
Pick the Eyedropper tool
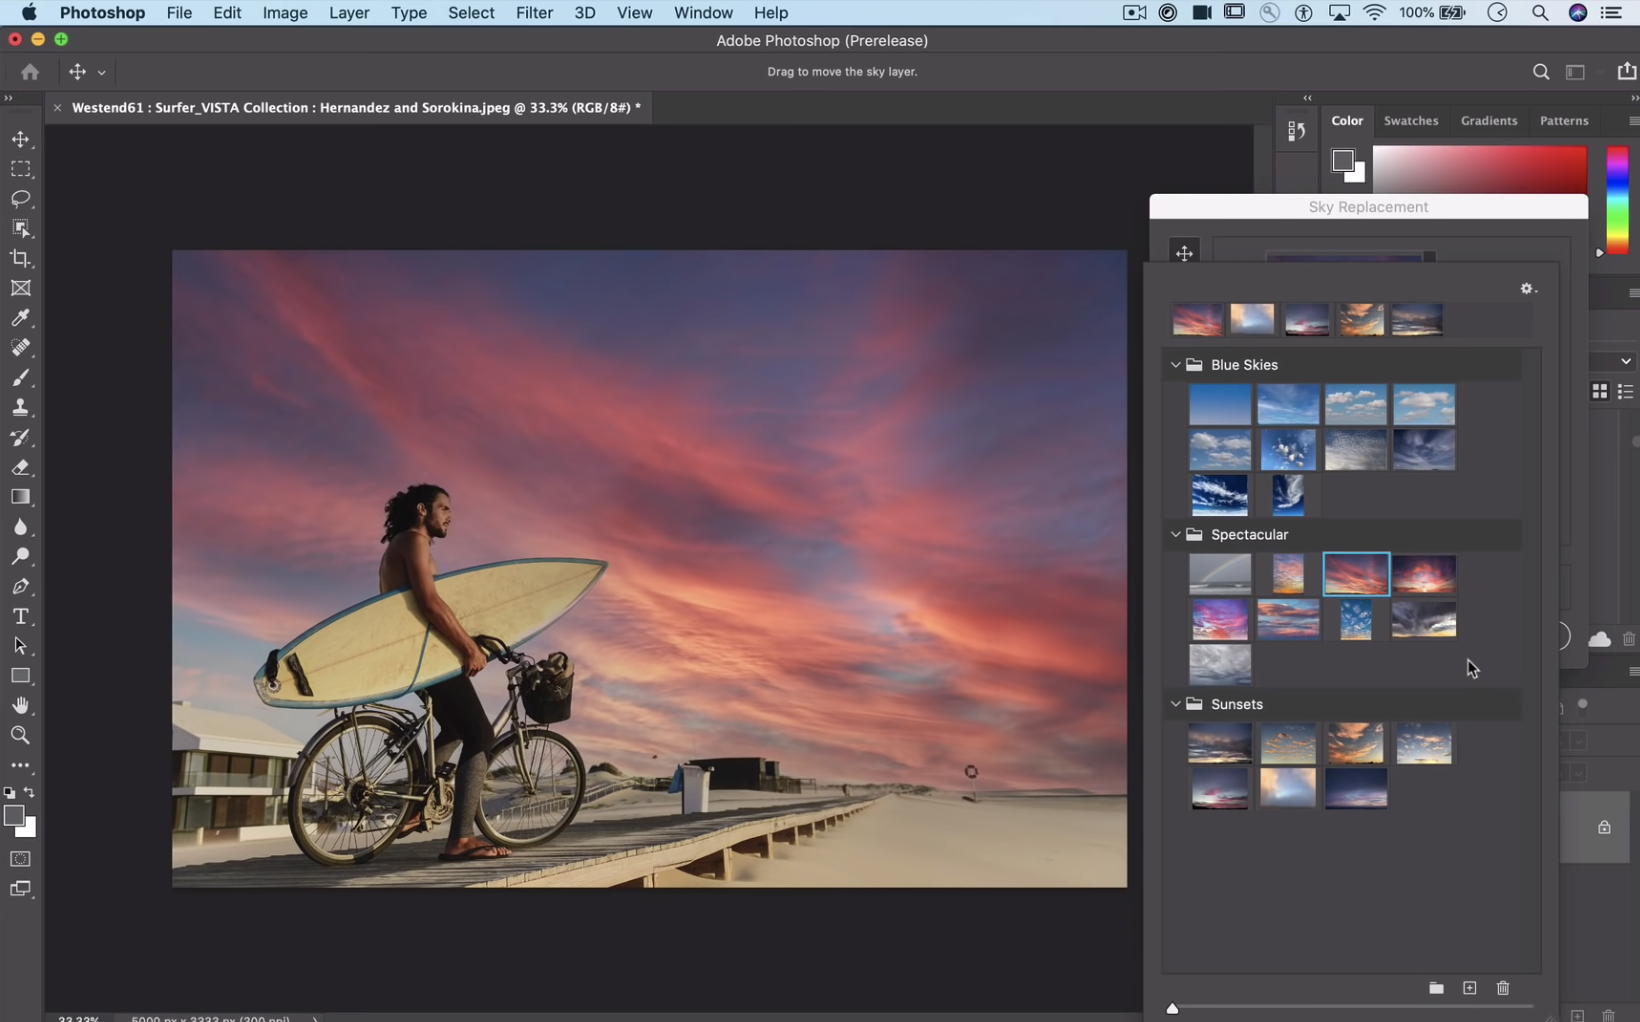click(20, 318)
